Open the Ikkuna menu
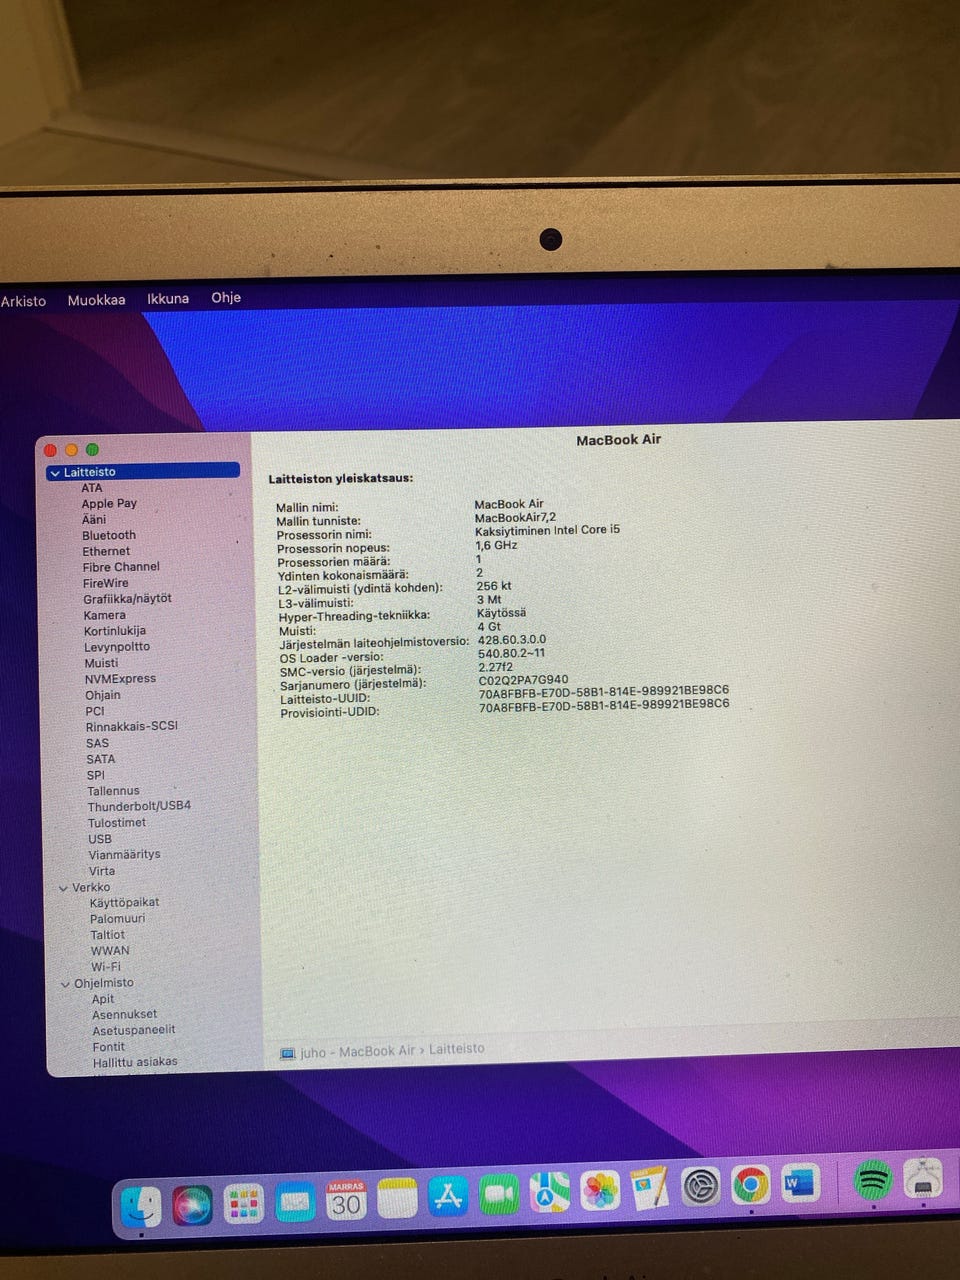Image resolution: width=960 pixels, height=1280 pixels. (x=168, y=298)
